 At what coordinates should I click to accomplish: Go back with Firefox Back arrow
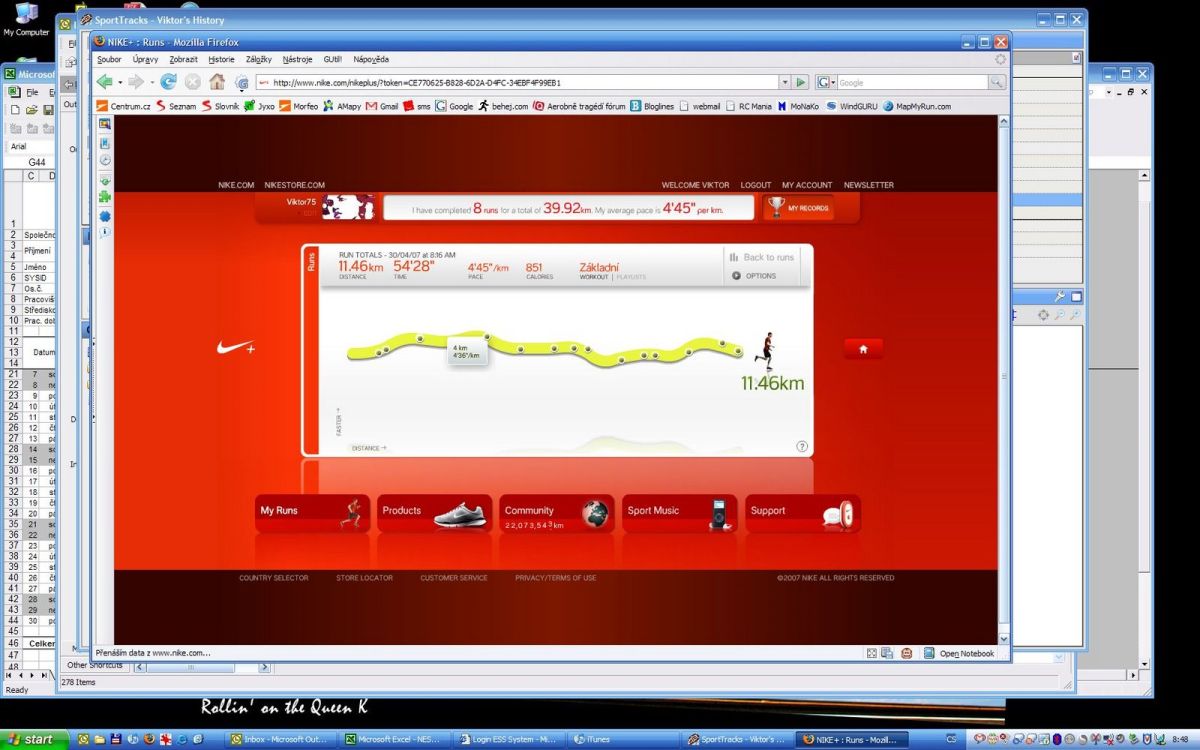[105, 82]
